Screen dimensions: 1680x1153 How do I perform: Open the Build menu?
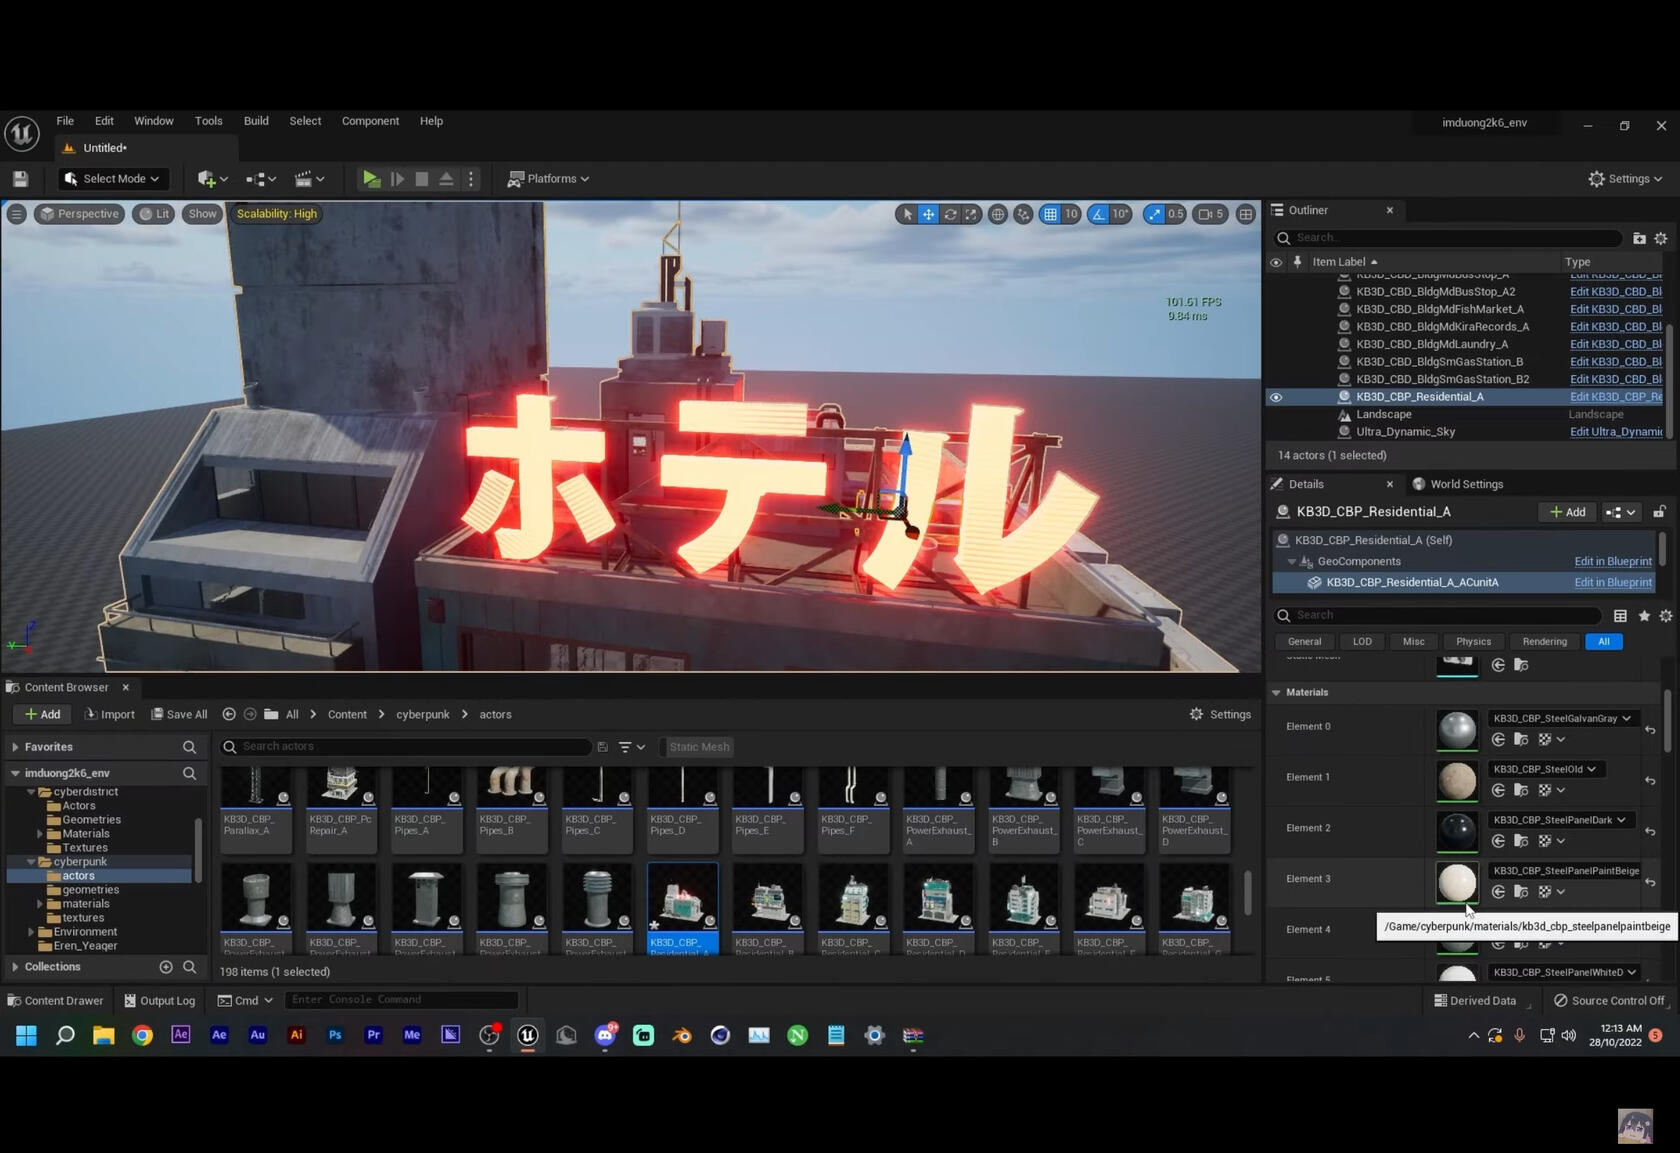click(x=256, y=121)
